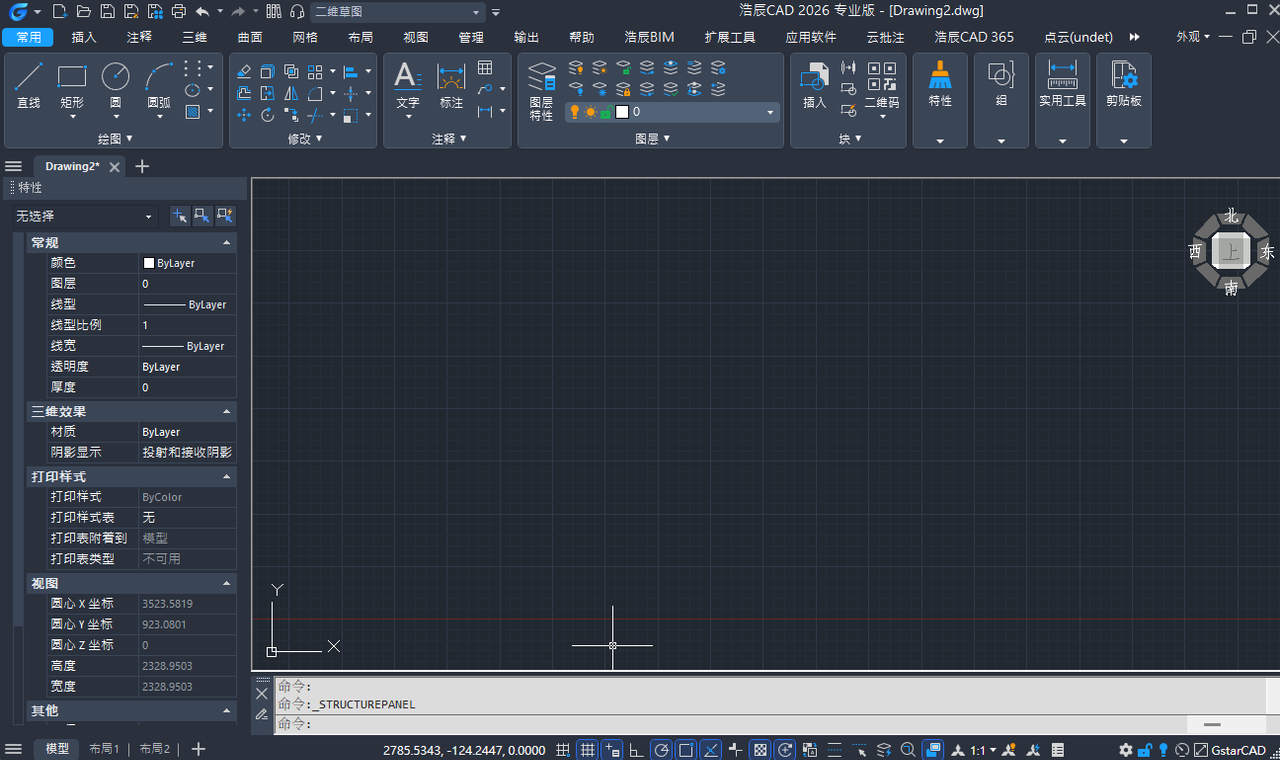Open the 1:1 annotation scale dropdown
The image size is (1280, 760).
982,750
